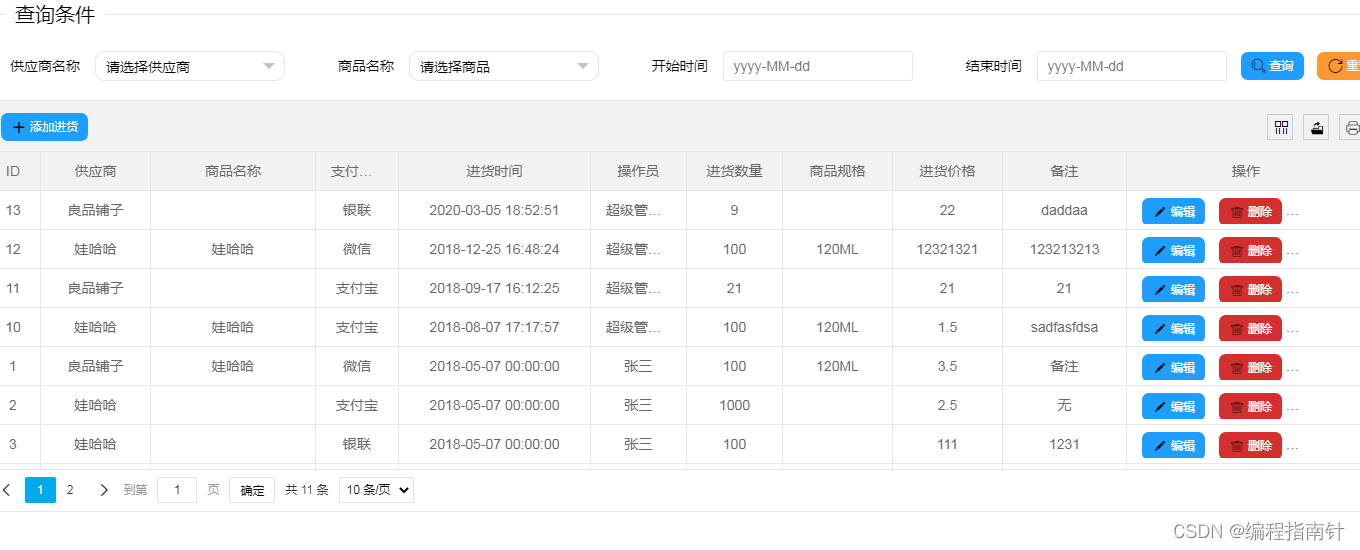Screen dimensions: 1360x550
Task: Open the 请选择供应商 supplier dropdown
Action: (x=190, y=66)
